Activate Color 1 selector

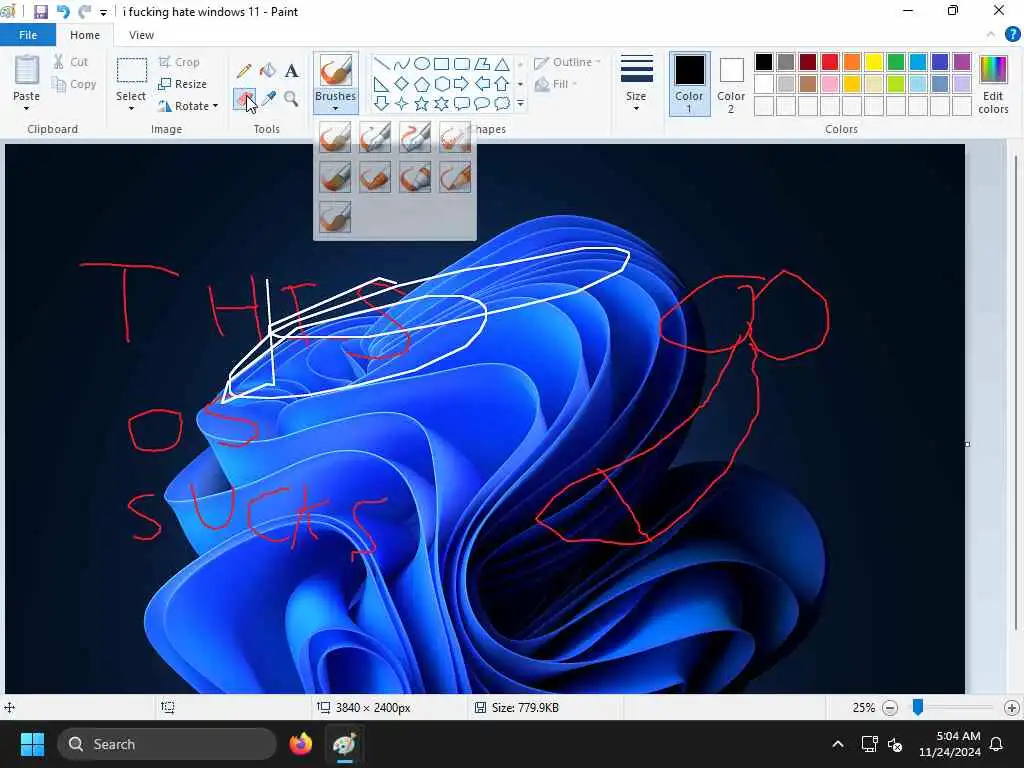(x=689, y=84)
